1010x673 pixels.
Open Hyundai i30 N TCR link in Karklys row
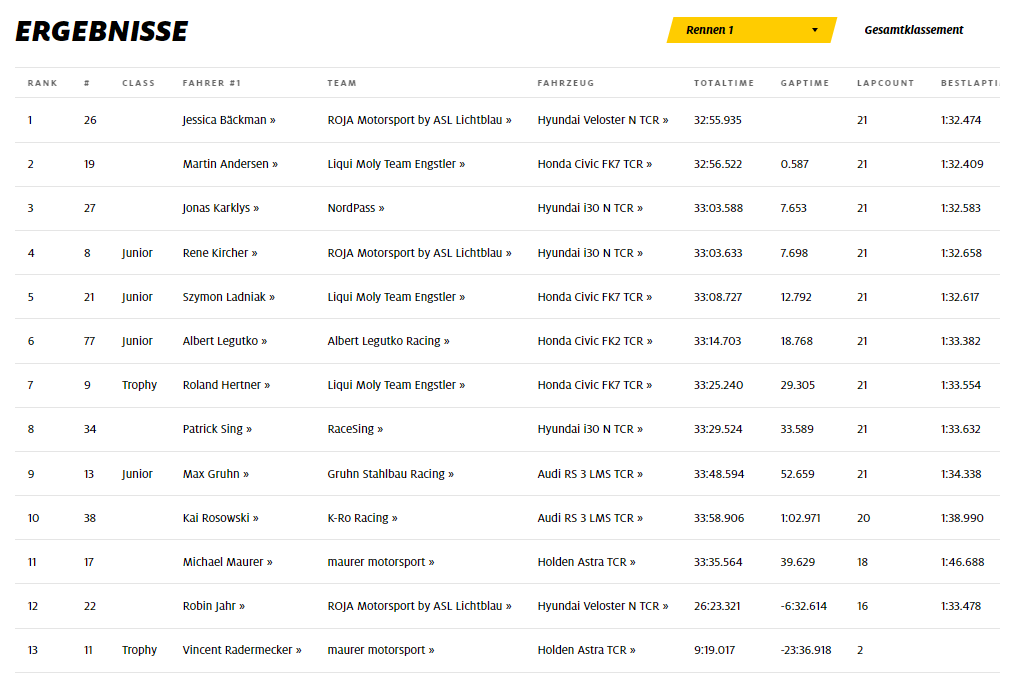pyautogui.click(x=590, y=208)
